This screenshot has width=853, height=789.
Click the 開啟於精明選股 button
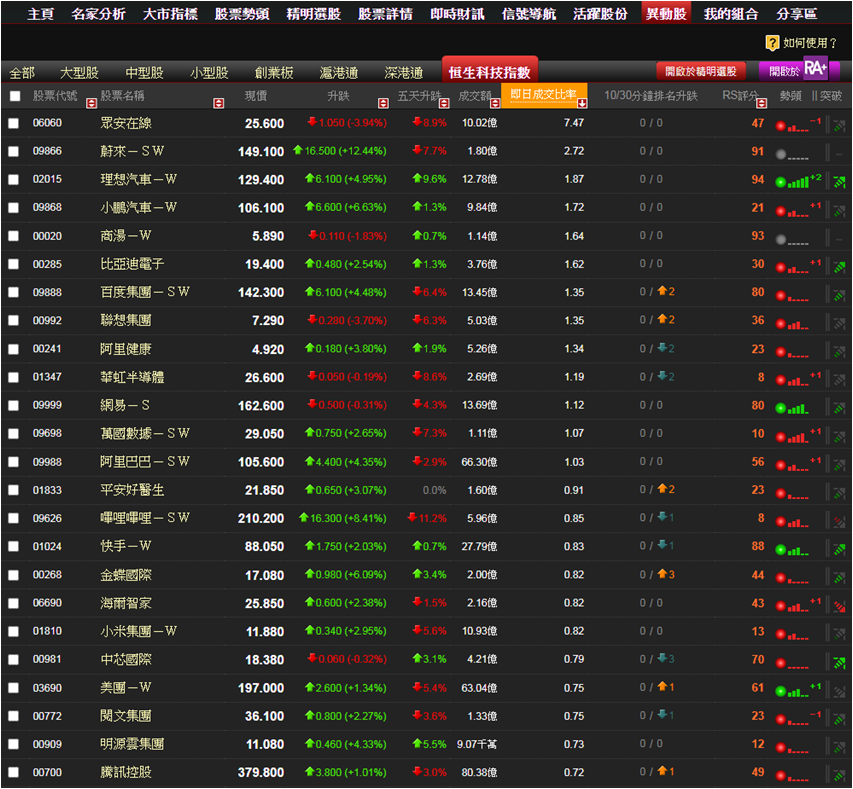pos(701,71)
